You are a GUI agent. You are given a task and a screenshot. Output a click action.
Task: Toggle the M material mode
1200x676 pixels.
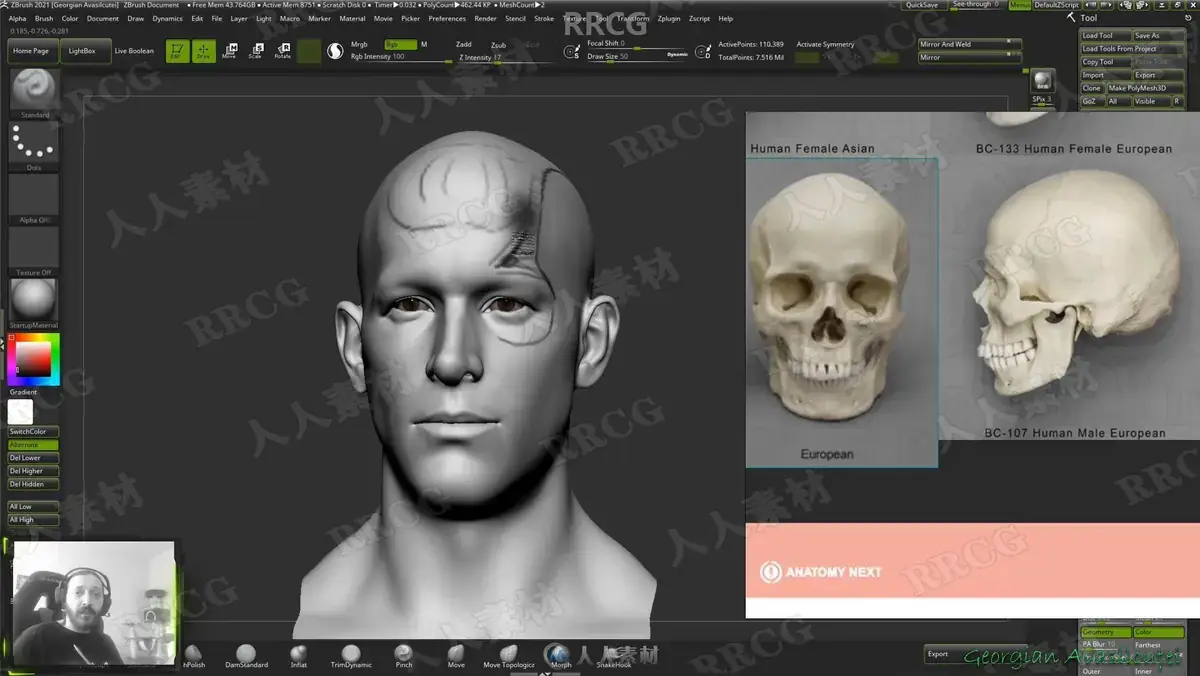pyautogui.click(x=424, y=44)
